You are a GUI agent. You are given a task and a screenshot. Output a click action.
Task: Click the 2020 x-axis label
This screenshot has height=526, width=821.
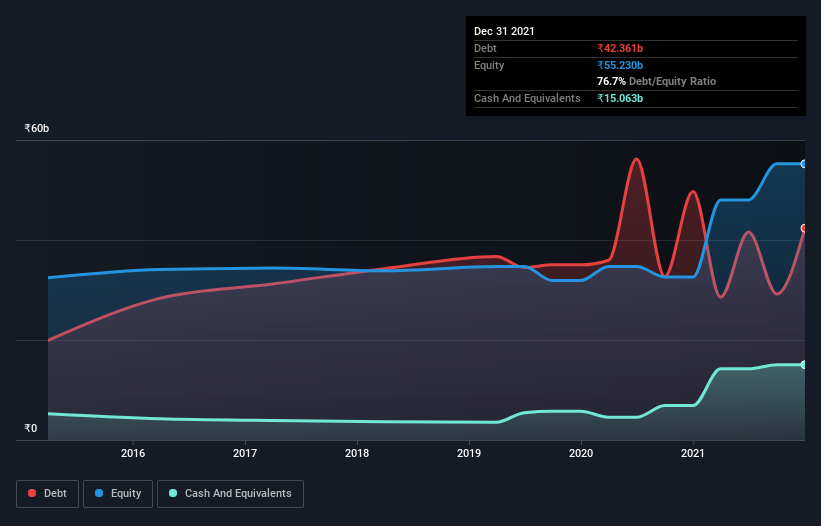(581, 453)
